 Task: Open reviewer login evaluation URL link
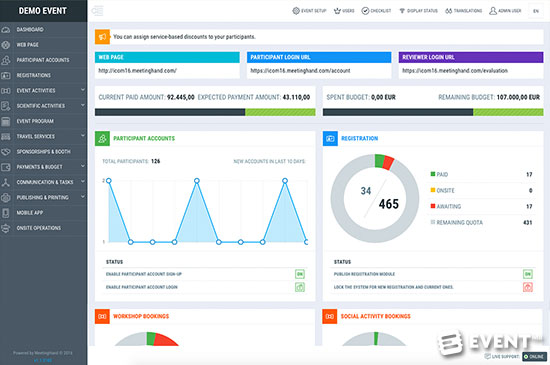pos(455,71)
